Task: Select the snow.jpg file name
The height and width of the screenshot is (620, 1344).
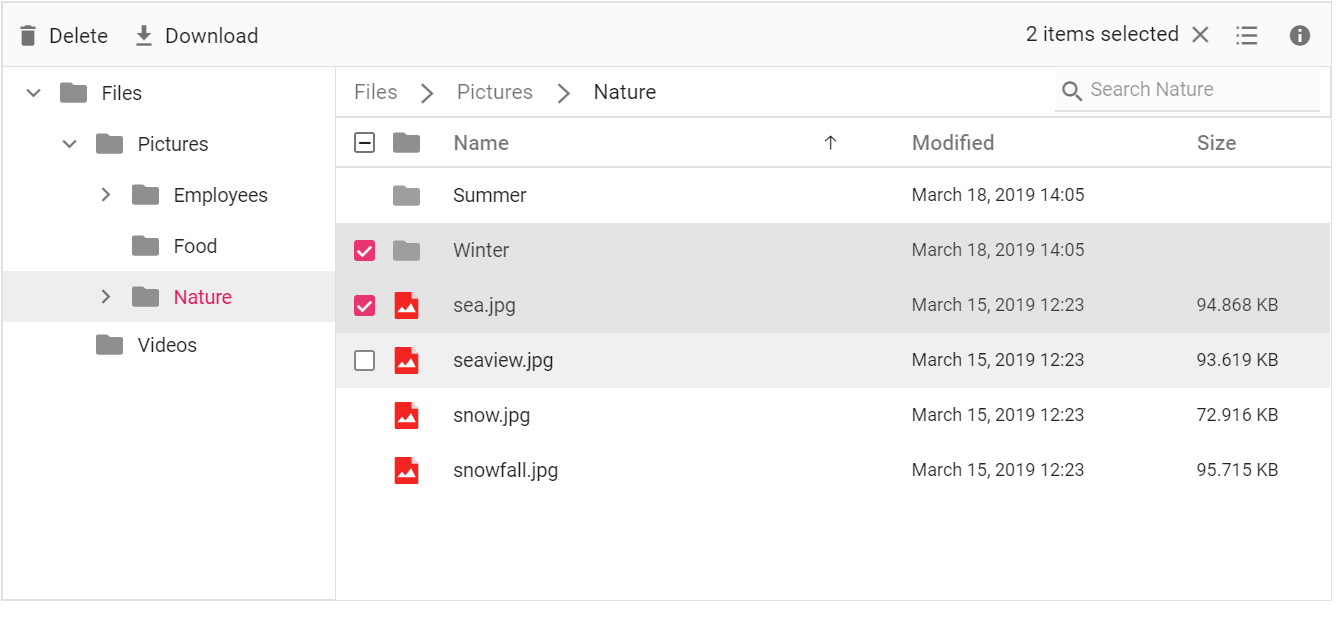Action: [492, 415]
